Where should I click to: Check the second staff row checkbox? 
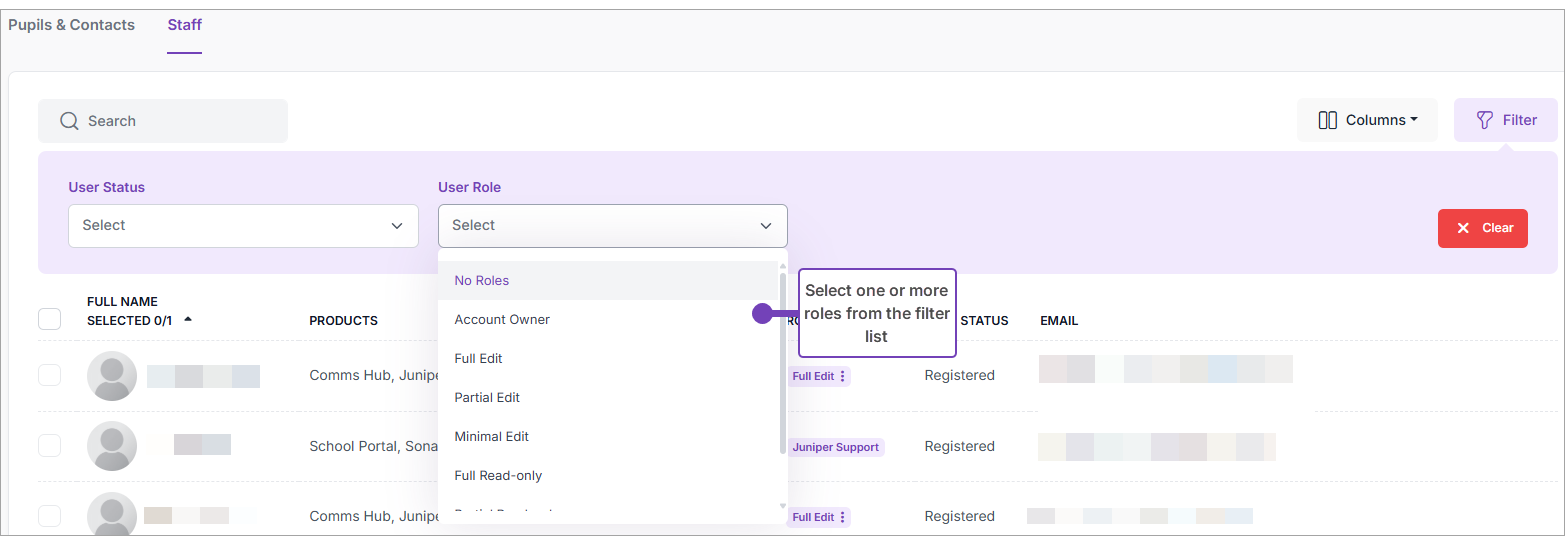[49, 446]
